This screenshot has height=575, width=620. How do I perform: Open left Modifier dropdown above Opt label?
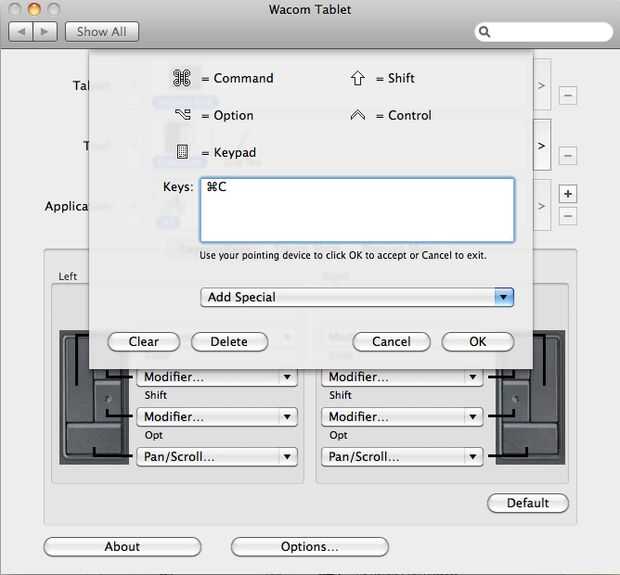217,417
